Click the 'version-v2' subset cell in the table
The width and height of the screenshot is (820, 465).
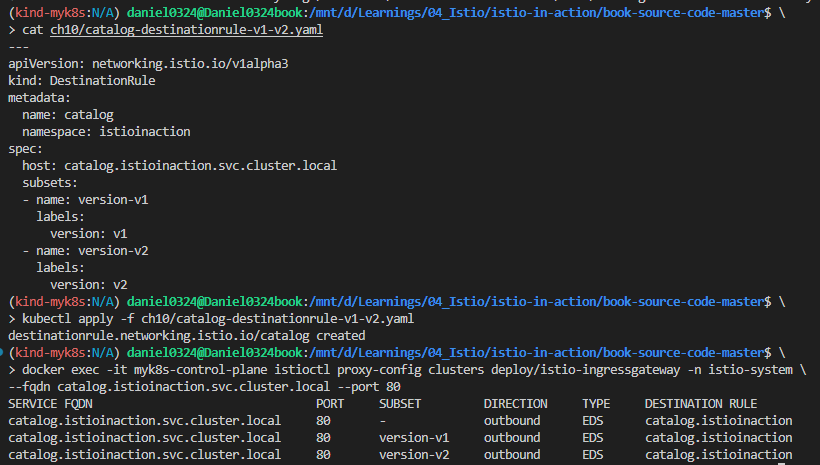(x=414, y=455)
